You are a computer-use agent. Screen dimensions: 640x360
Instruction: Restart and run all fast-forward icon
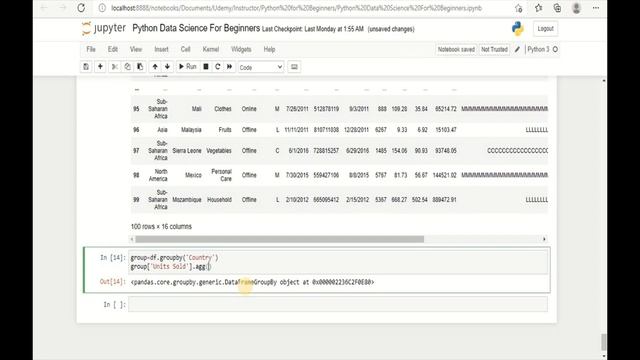click(229, 67)
